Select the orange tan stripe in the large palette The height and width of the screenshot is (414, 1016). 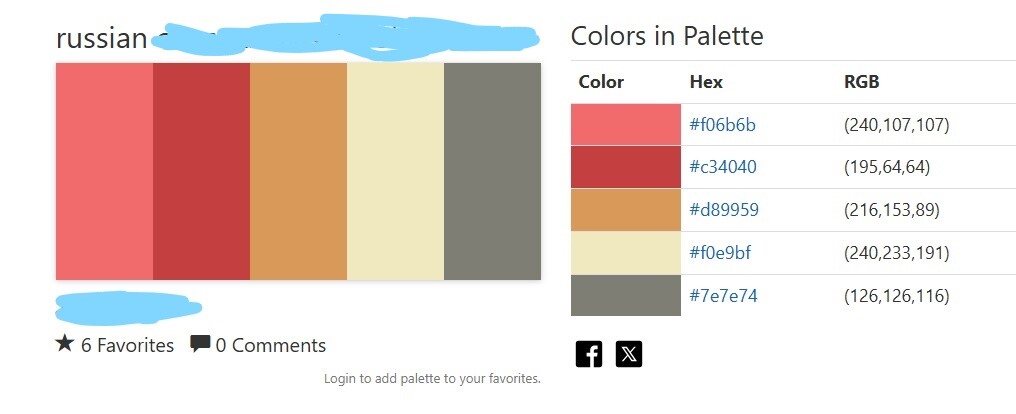pyautogui.click(x=298, y=171)
